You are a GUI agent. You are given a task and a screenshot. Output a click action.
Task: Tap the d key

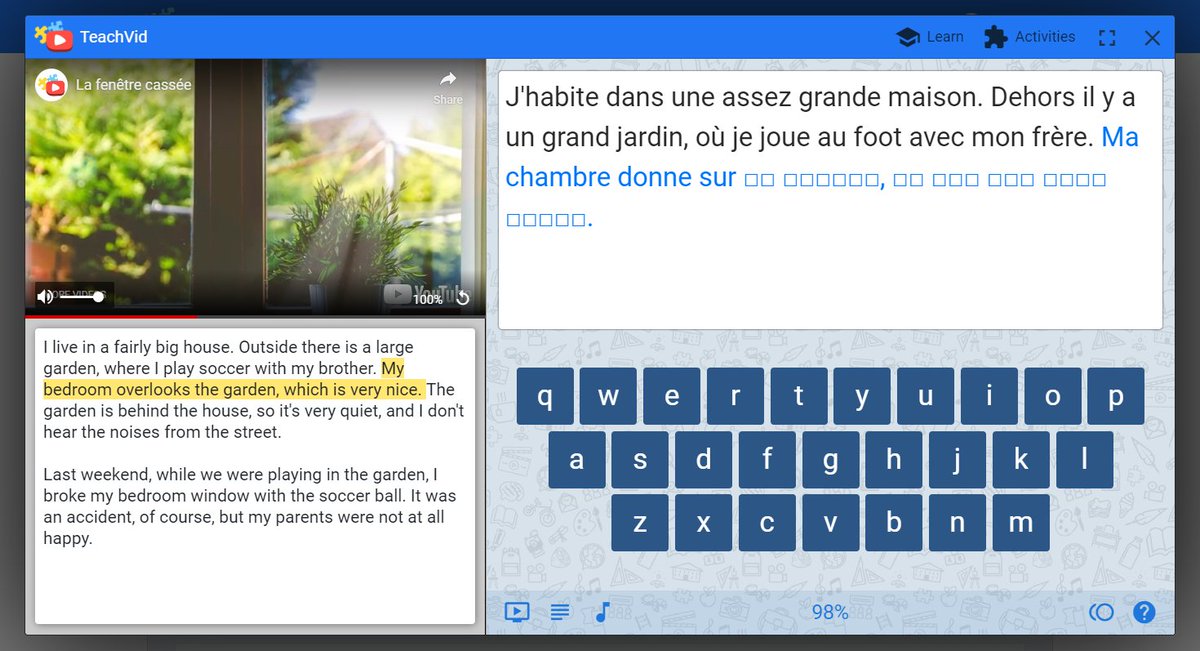click(704, 460)
